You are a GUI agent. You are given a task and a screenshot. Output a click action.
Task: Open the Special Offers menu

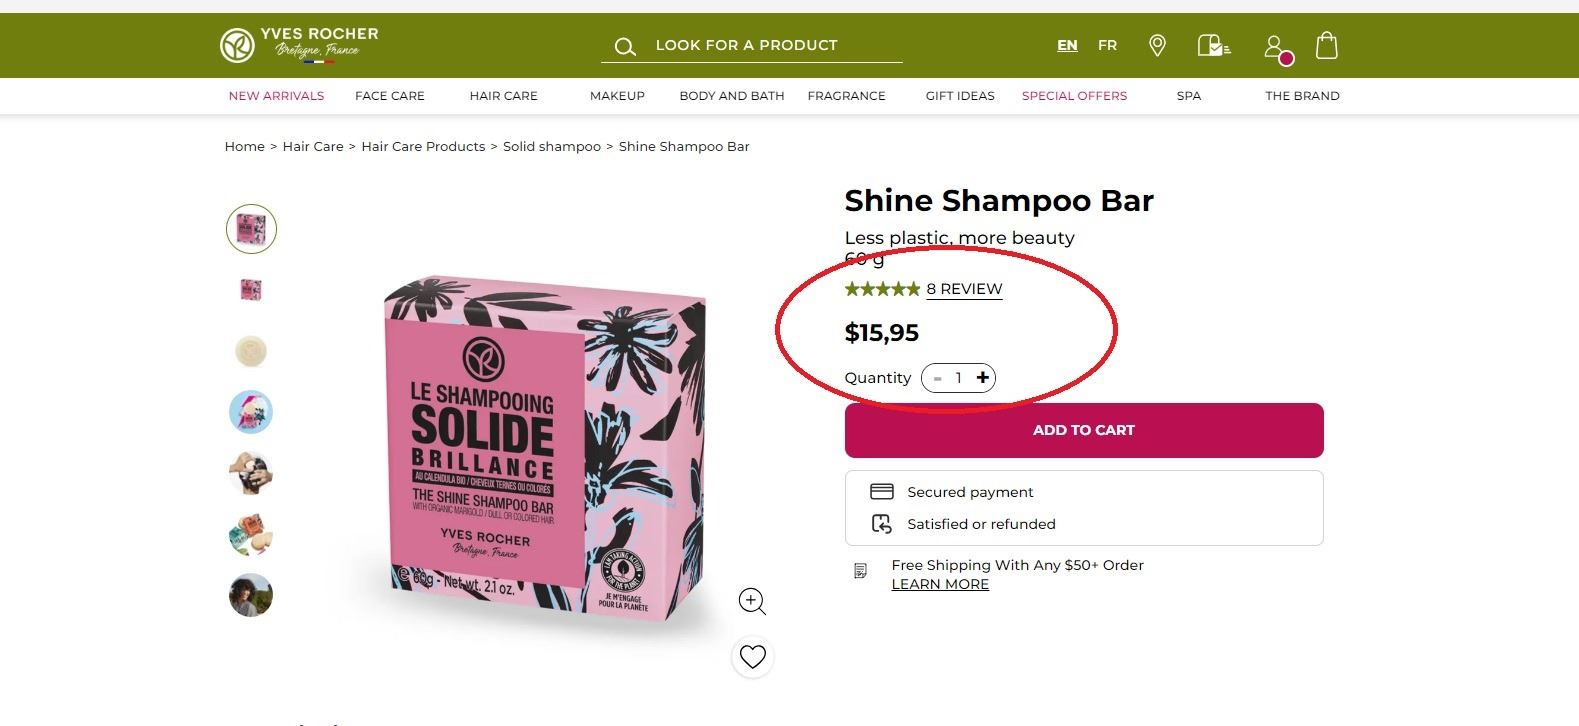tap(1074, 96)
